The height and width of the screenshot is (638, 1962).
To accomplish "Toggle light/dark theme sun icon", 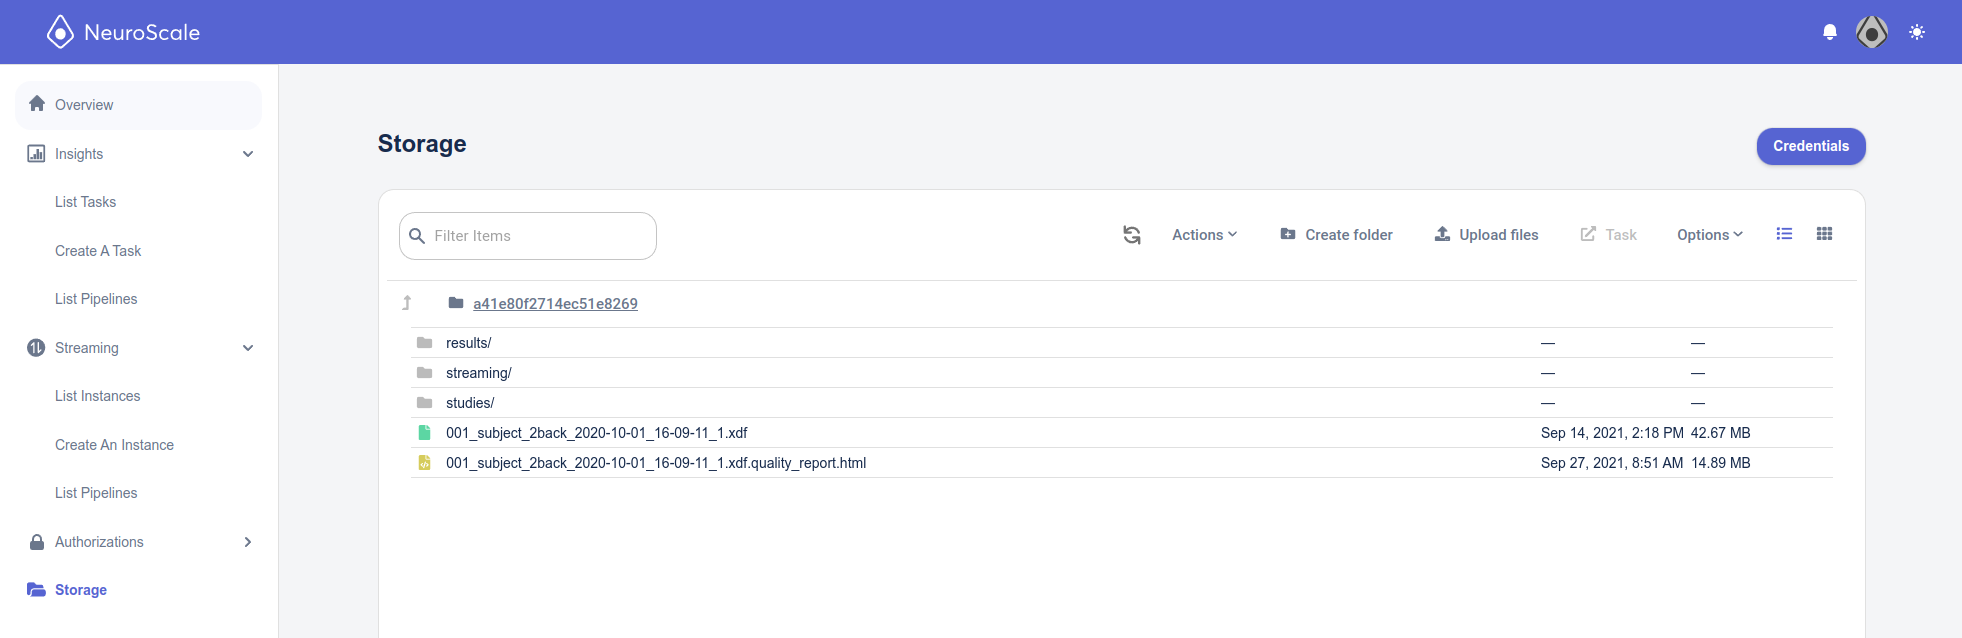I will [1917, 32].
